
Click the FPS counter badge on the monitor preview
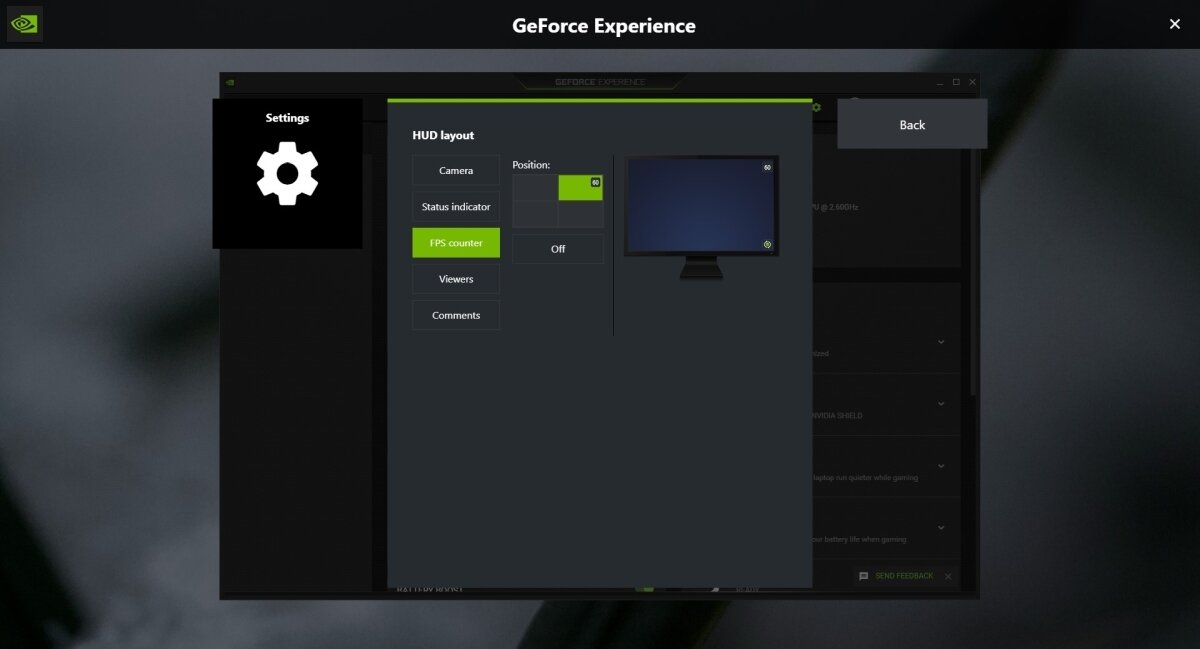pyautogui.click(x=766, y=167)
